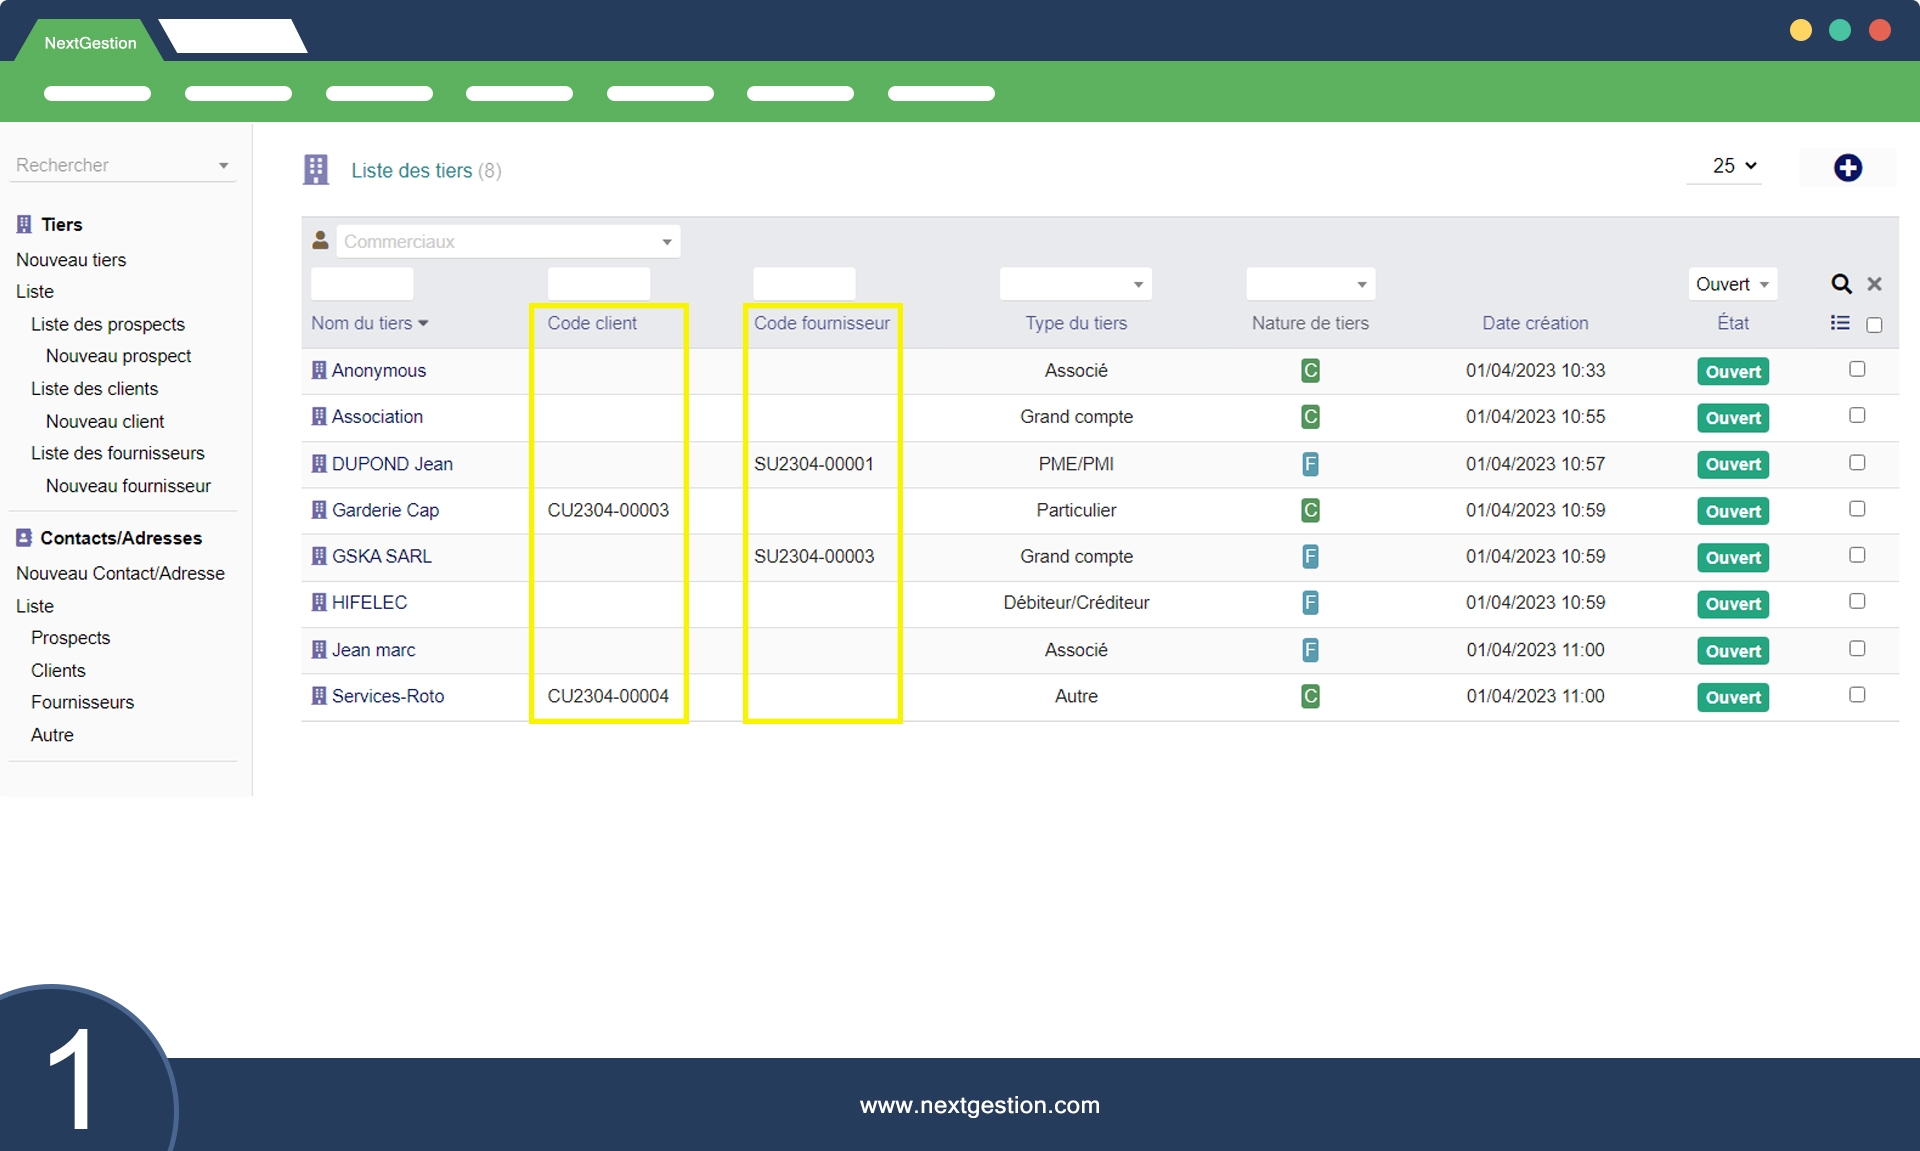Open Liste des fournisseurs in sidebar
The height and width of the screenshot is (1151, 1920).
117,453
